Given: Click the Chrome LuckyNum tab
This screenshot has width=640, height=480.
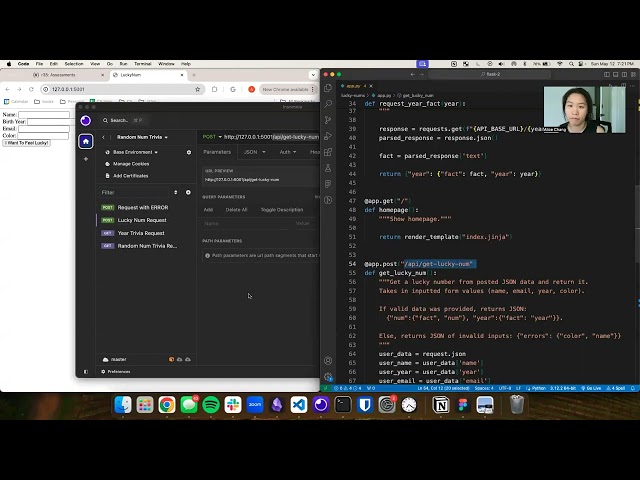Looking at the screenshot, I should pos(147,75).
